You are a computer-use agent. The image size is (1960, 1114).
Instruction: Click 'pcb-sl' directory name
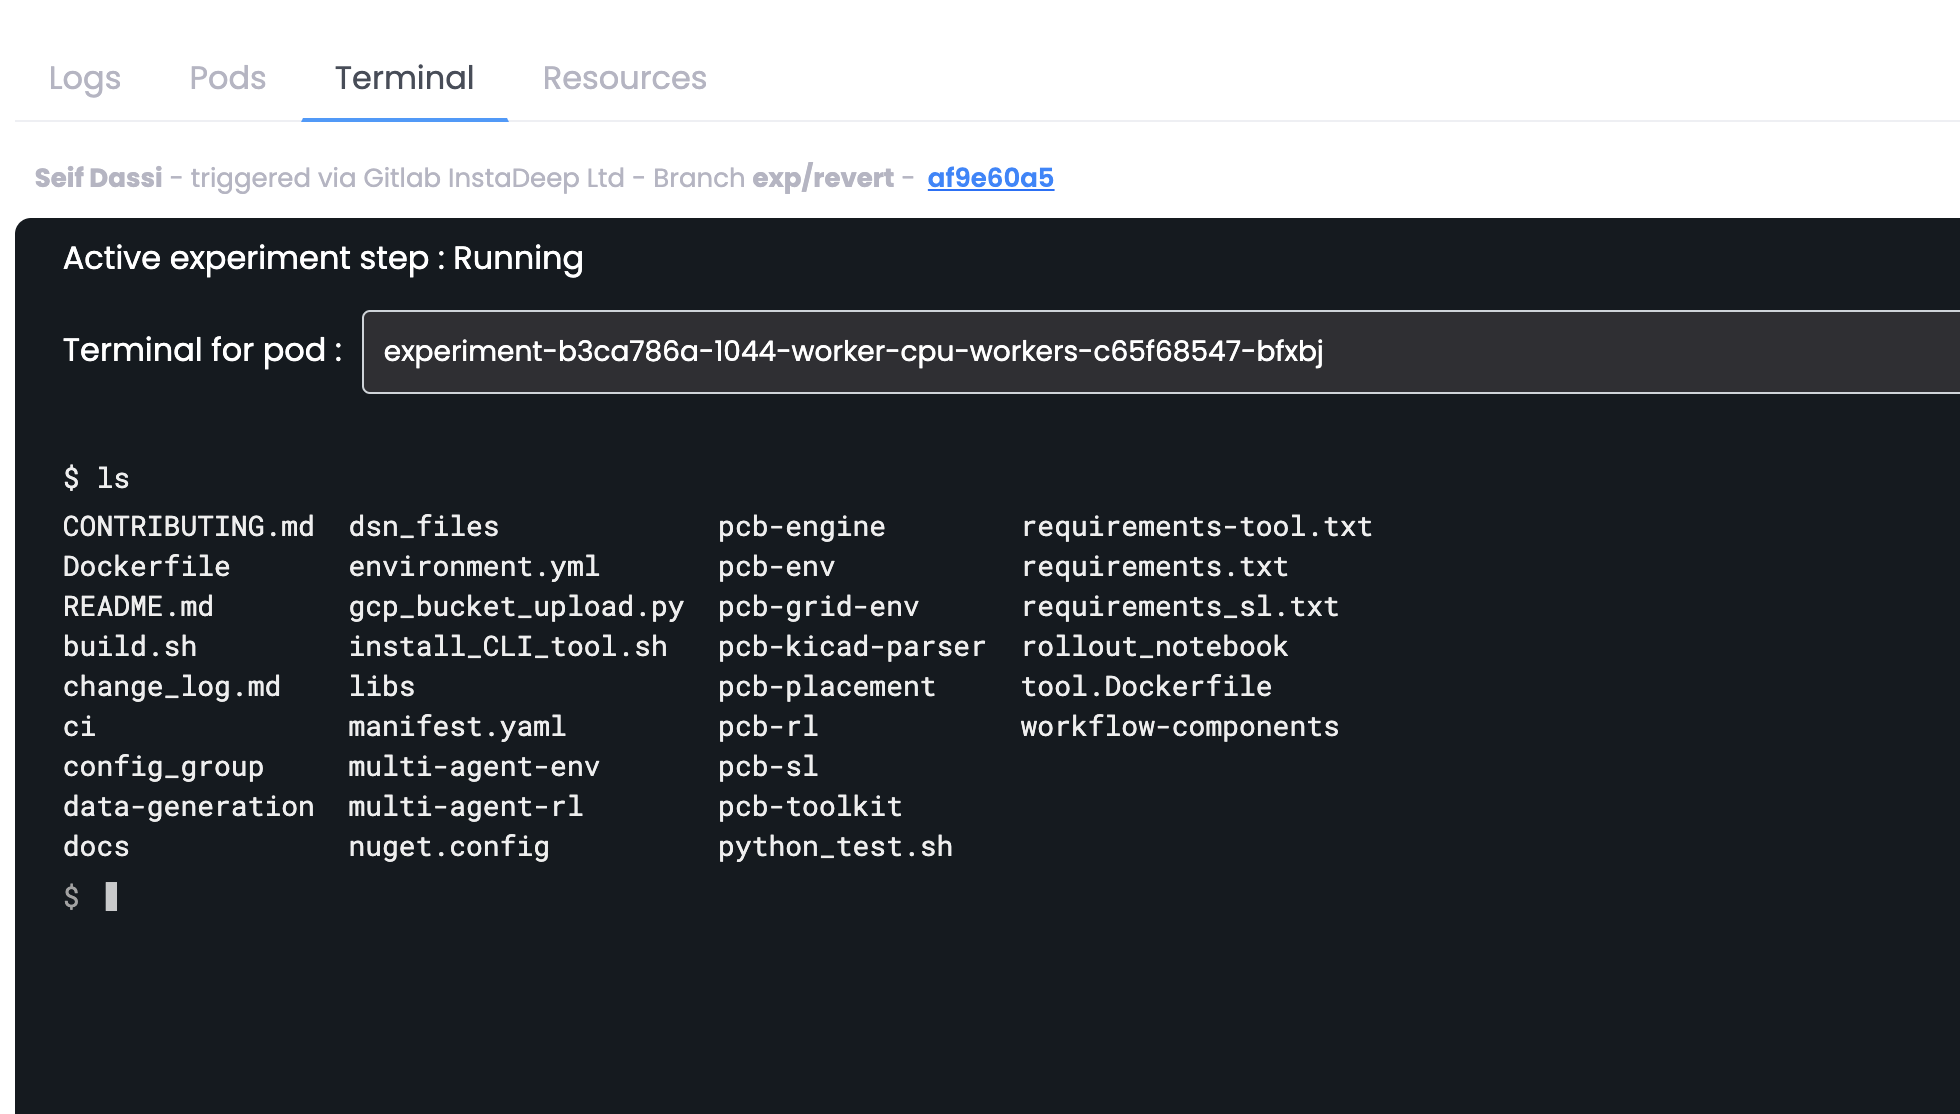click(x=768, y=766)
